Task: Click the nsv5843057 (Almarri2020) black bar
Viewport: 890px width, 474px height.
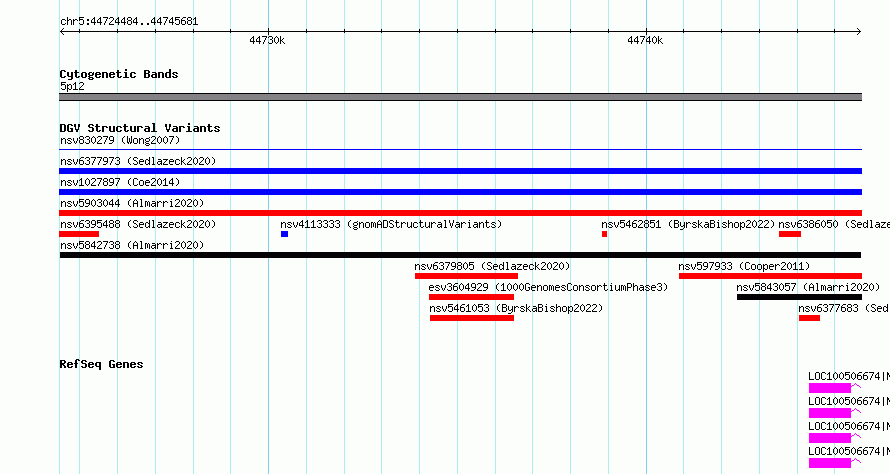Action: click(799, 297)
